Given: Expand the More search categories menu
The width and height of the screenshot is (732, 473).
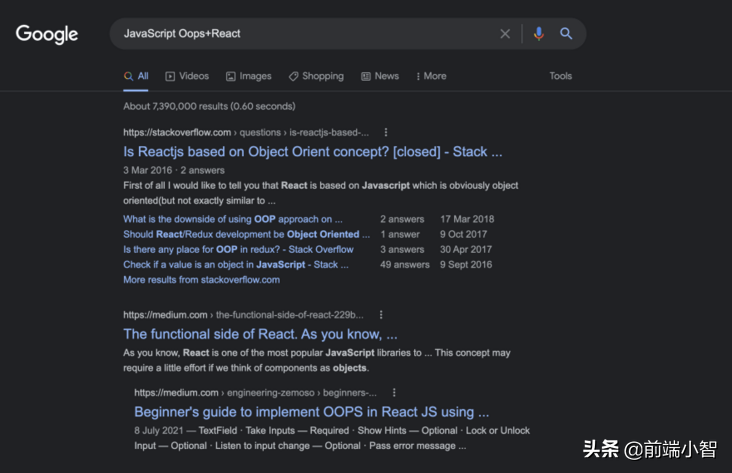Looking at the screenshot, I should tap(431, 76).
